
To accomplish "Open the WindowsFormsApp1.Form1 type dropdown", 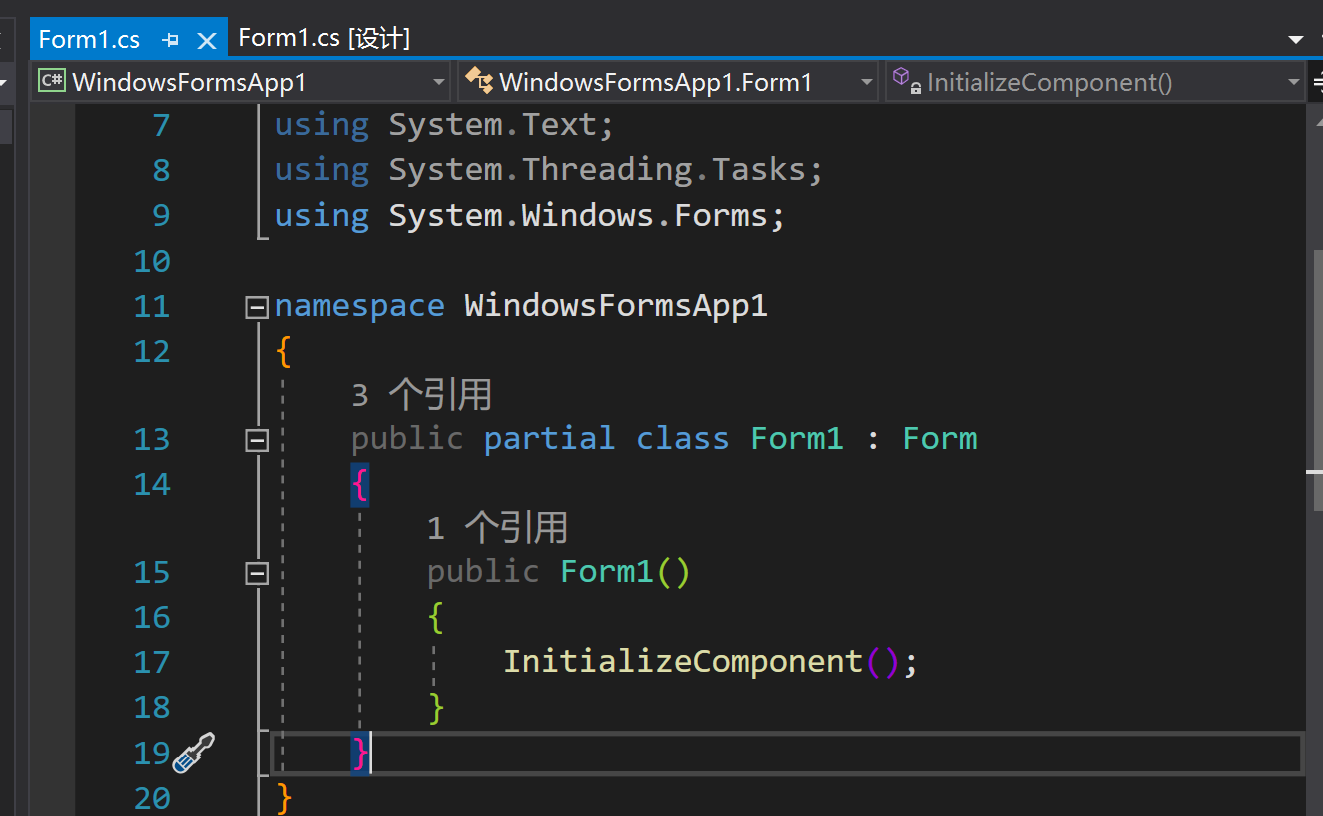I will click(668, 82).
